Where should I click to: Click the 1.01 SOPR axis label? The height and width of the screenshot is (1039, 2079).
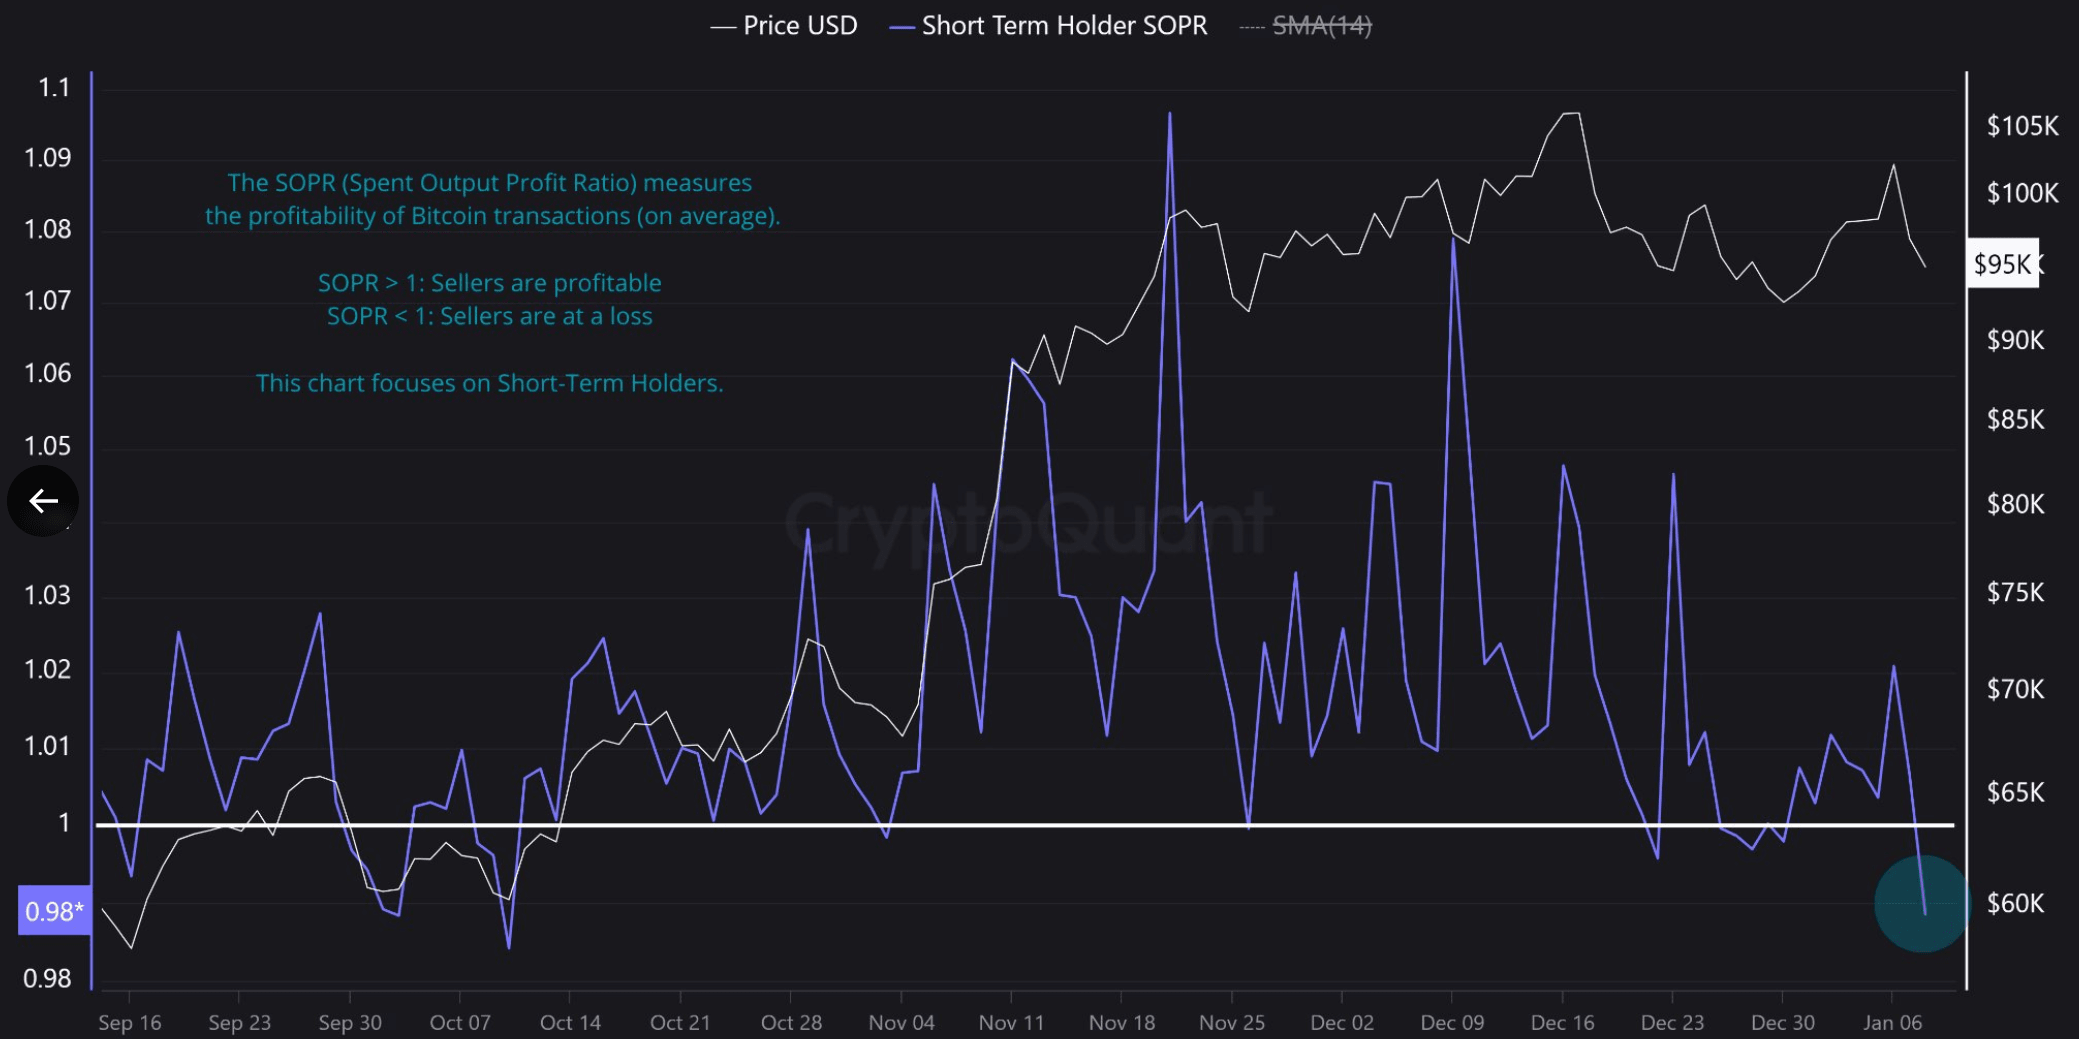pos(48,746)
